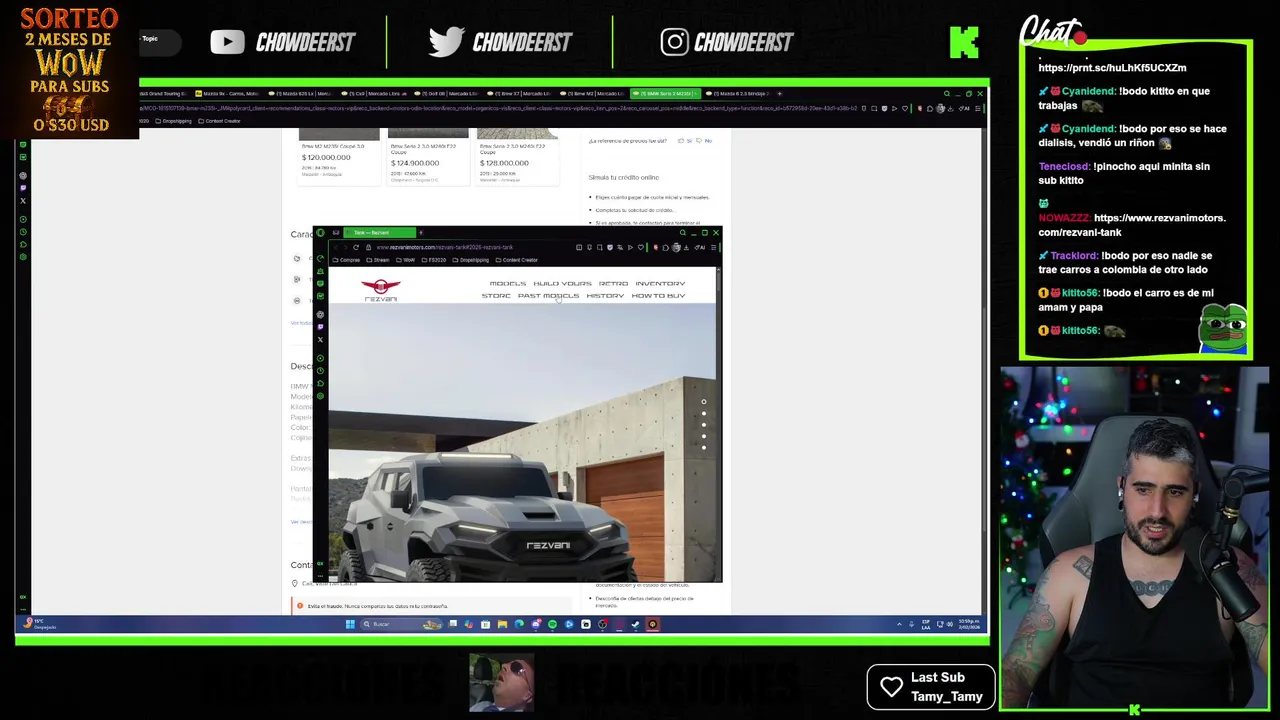Select the first carousel dot on the Rezvani page
The width and height of the screenshot is (1280, 720).
pos(703,402)
